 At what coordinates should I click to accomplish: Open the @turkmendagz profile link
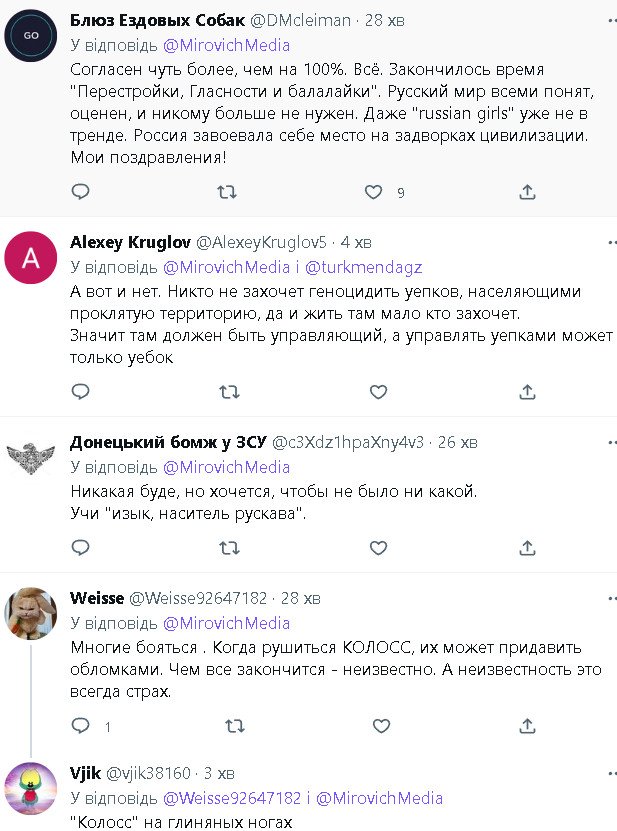tap(362, 268)
